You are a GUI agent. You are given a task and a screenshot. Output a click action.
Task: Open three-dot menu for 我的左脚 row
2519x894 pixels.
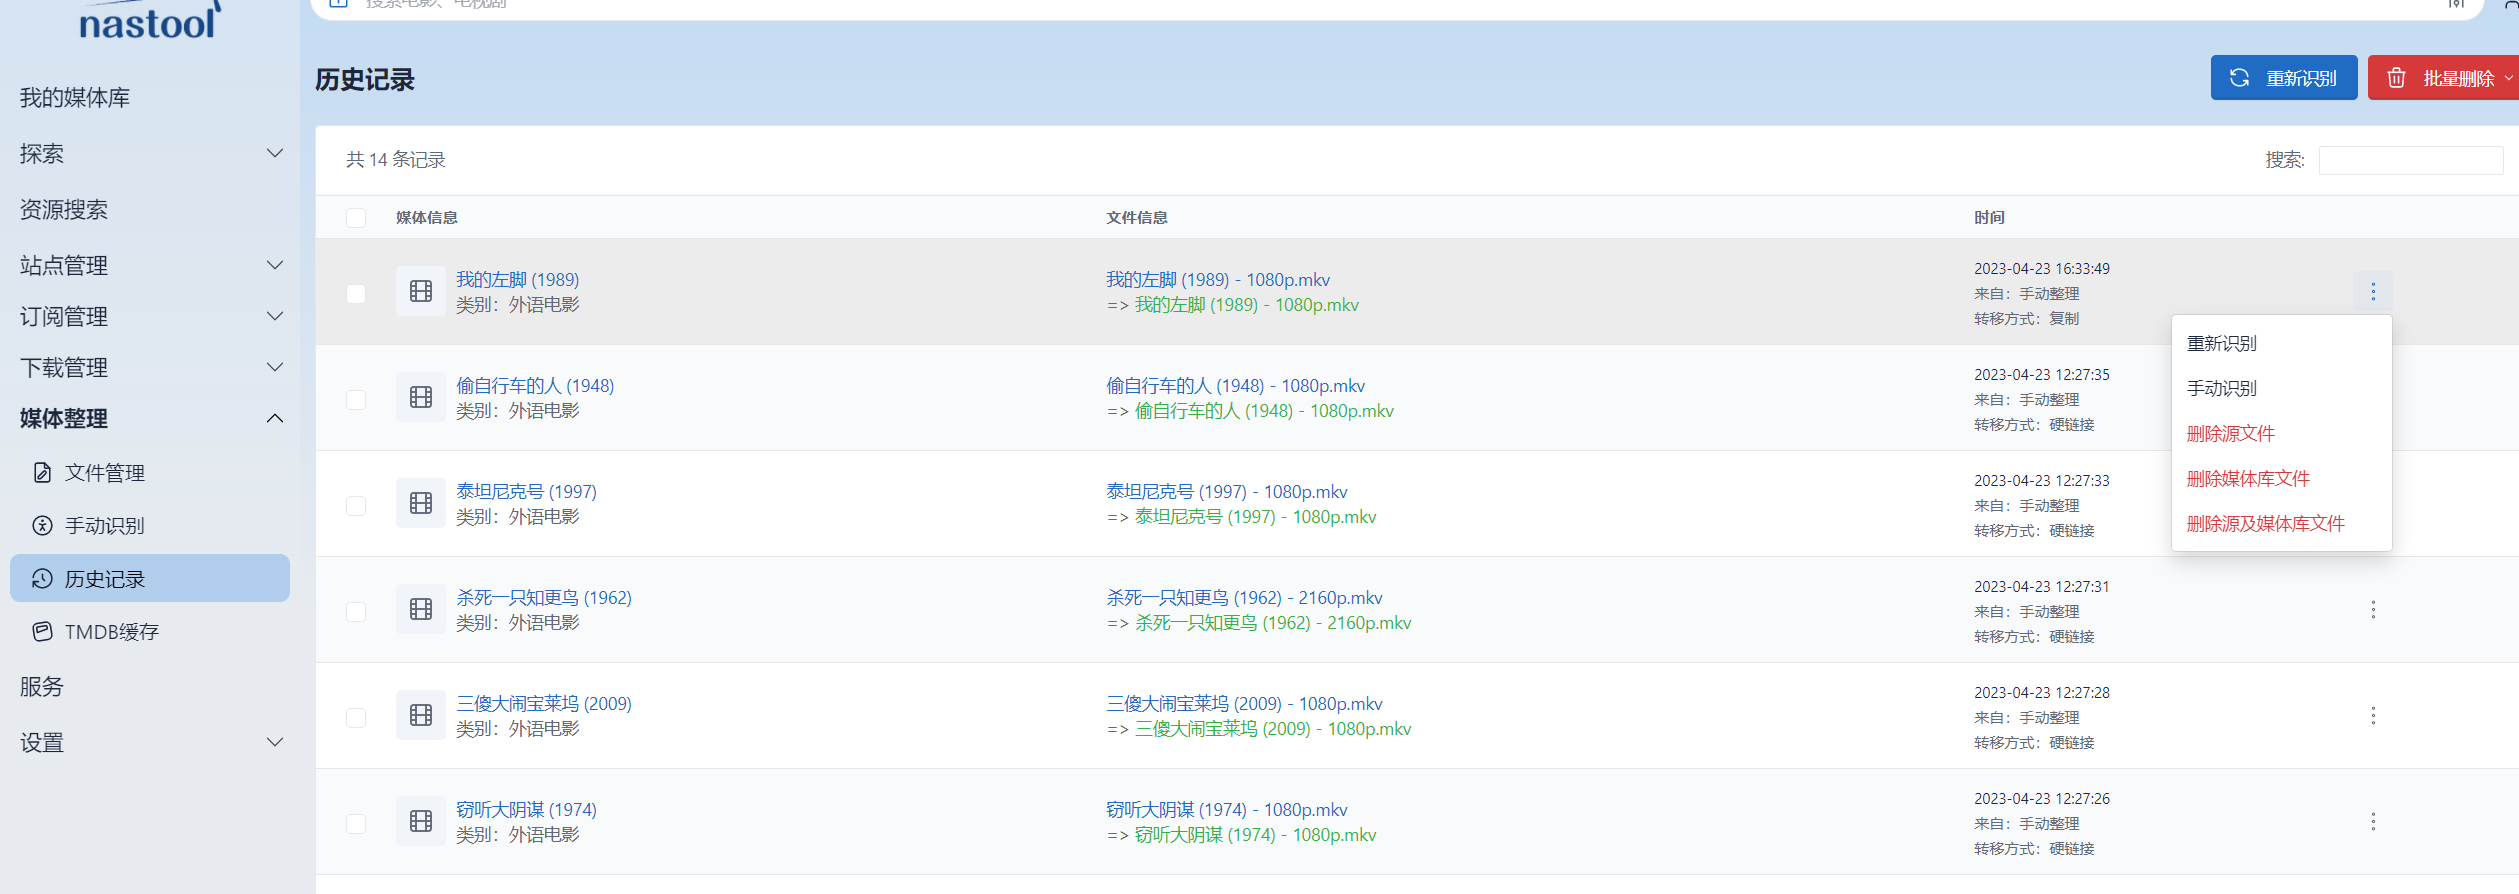click(2373, 291)
